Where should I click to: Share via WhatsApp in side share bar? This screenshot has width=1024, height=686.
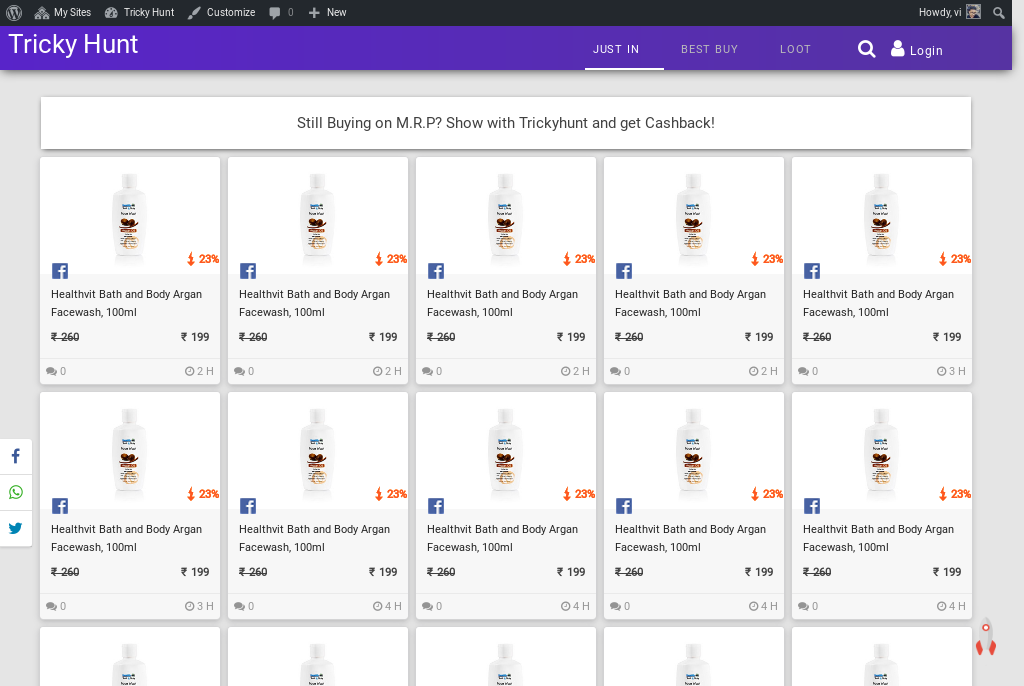[16, 492]
